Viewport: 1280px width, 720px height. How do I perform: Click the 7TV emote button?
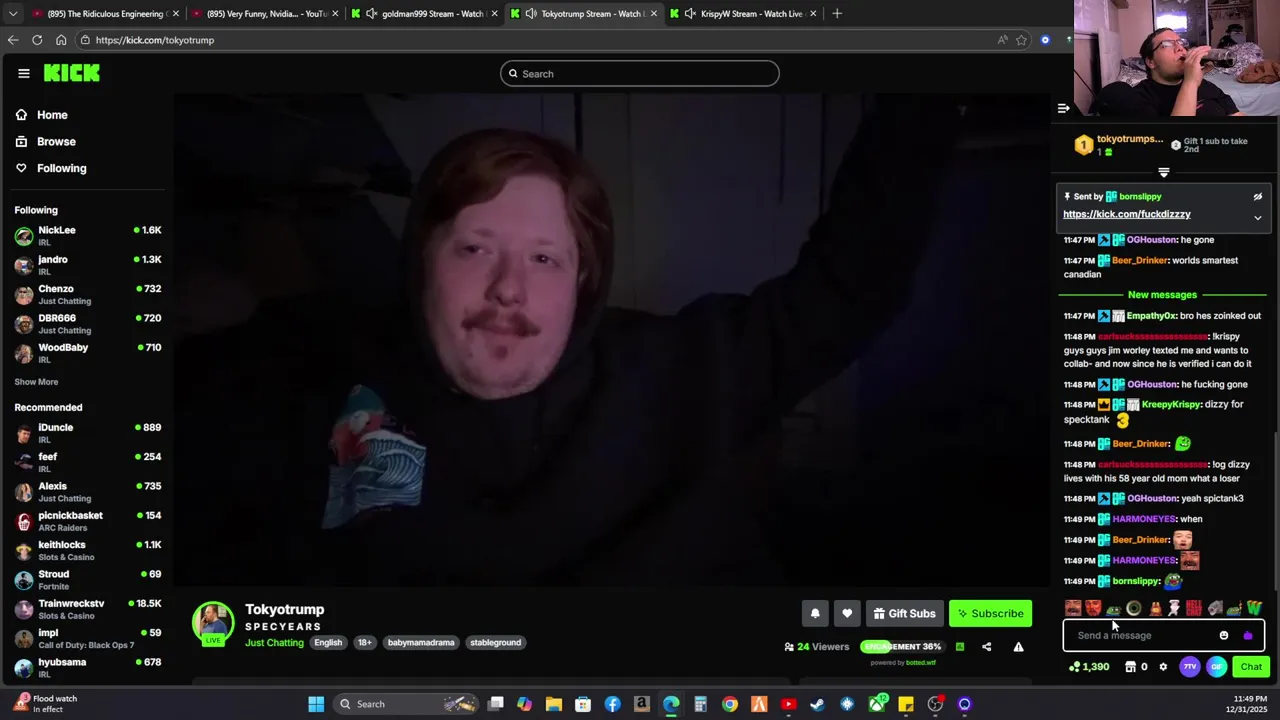tap(1189, 667)
